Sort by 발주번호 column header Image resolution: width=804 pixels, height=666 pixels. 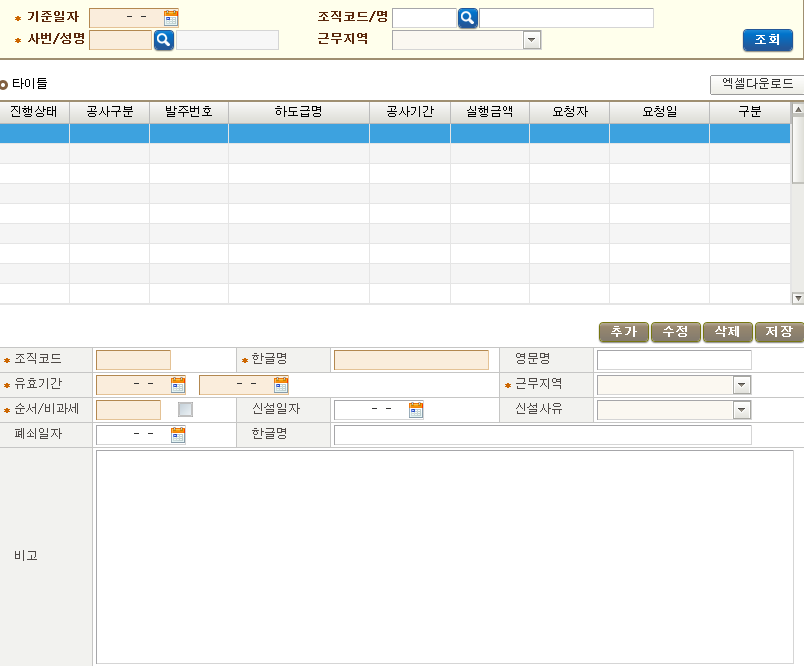coord(189,112)
